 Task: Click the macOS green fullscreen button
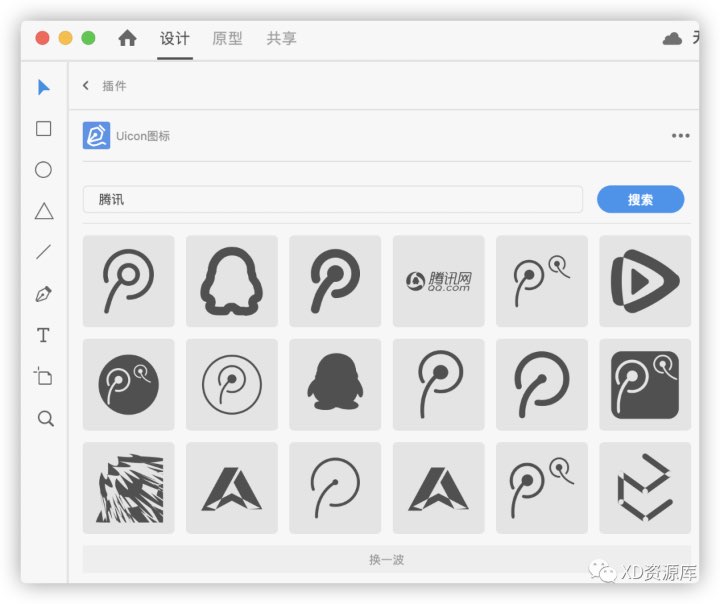(89, 38)
